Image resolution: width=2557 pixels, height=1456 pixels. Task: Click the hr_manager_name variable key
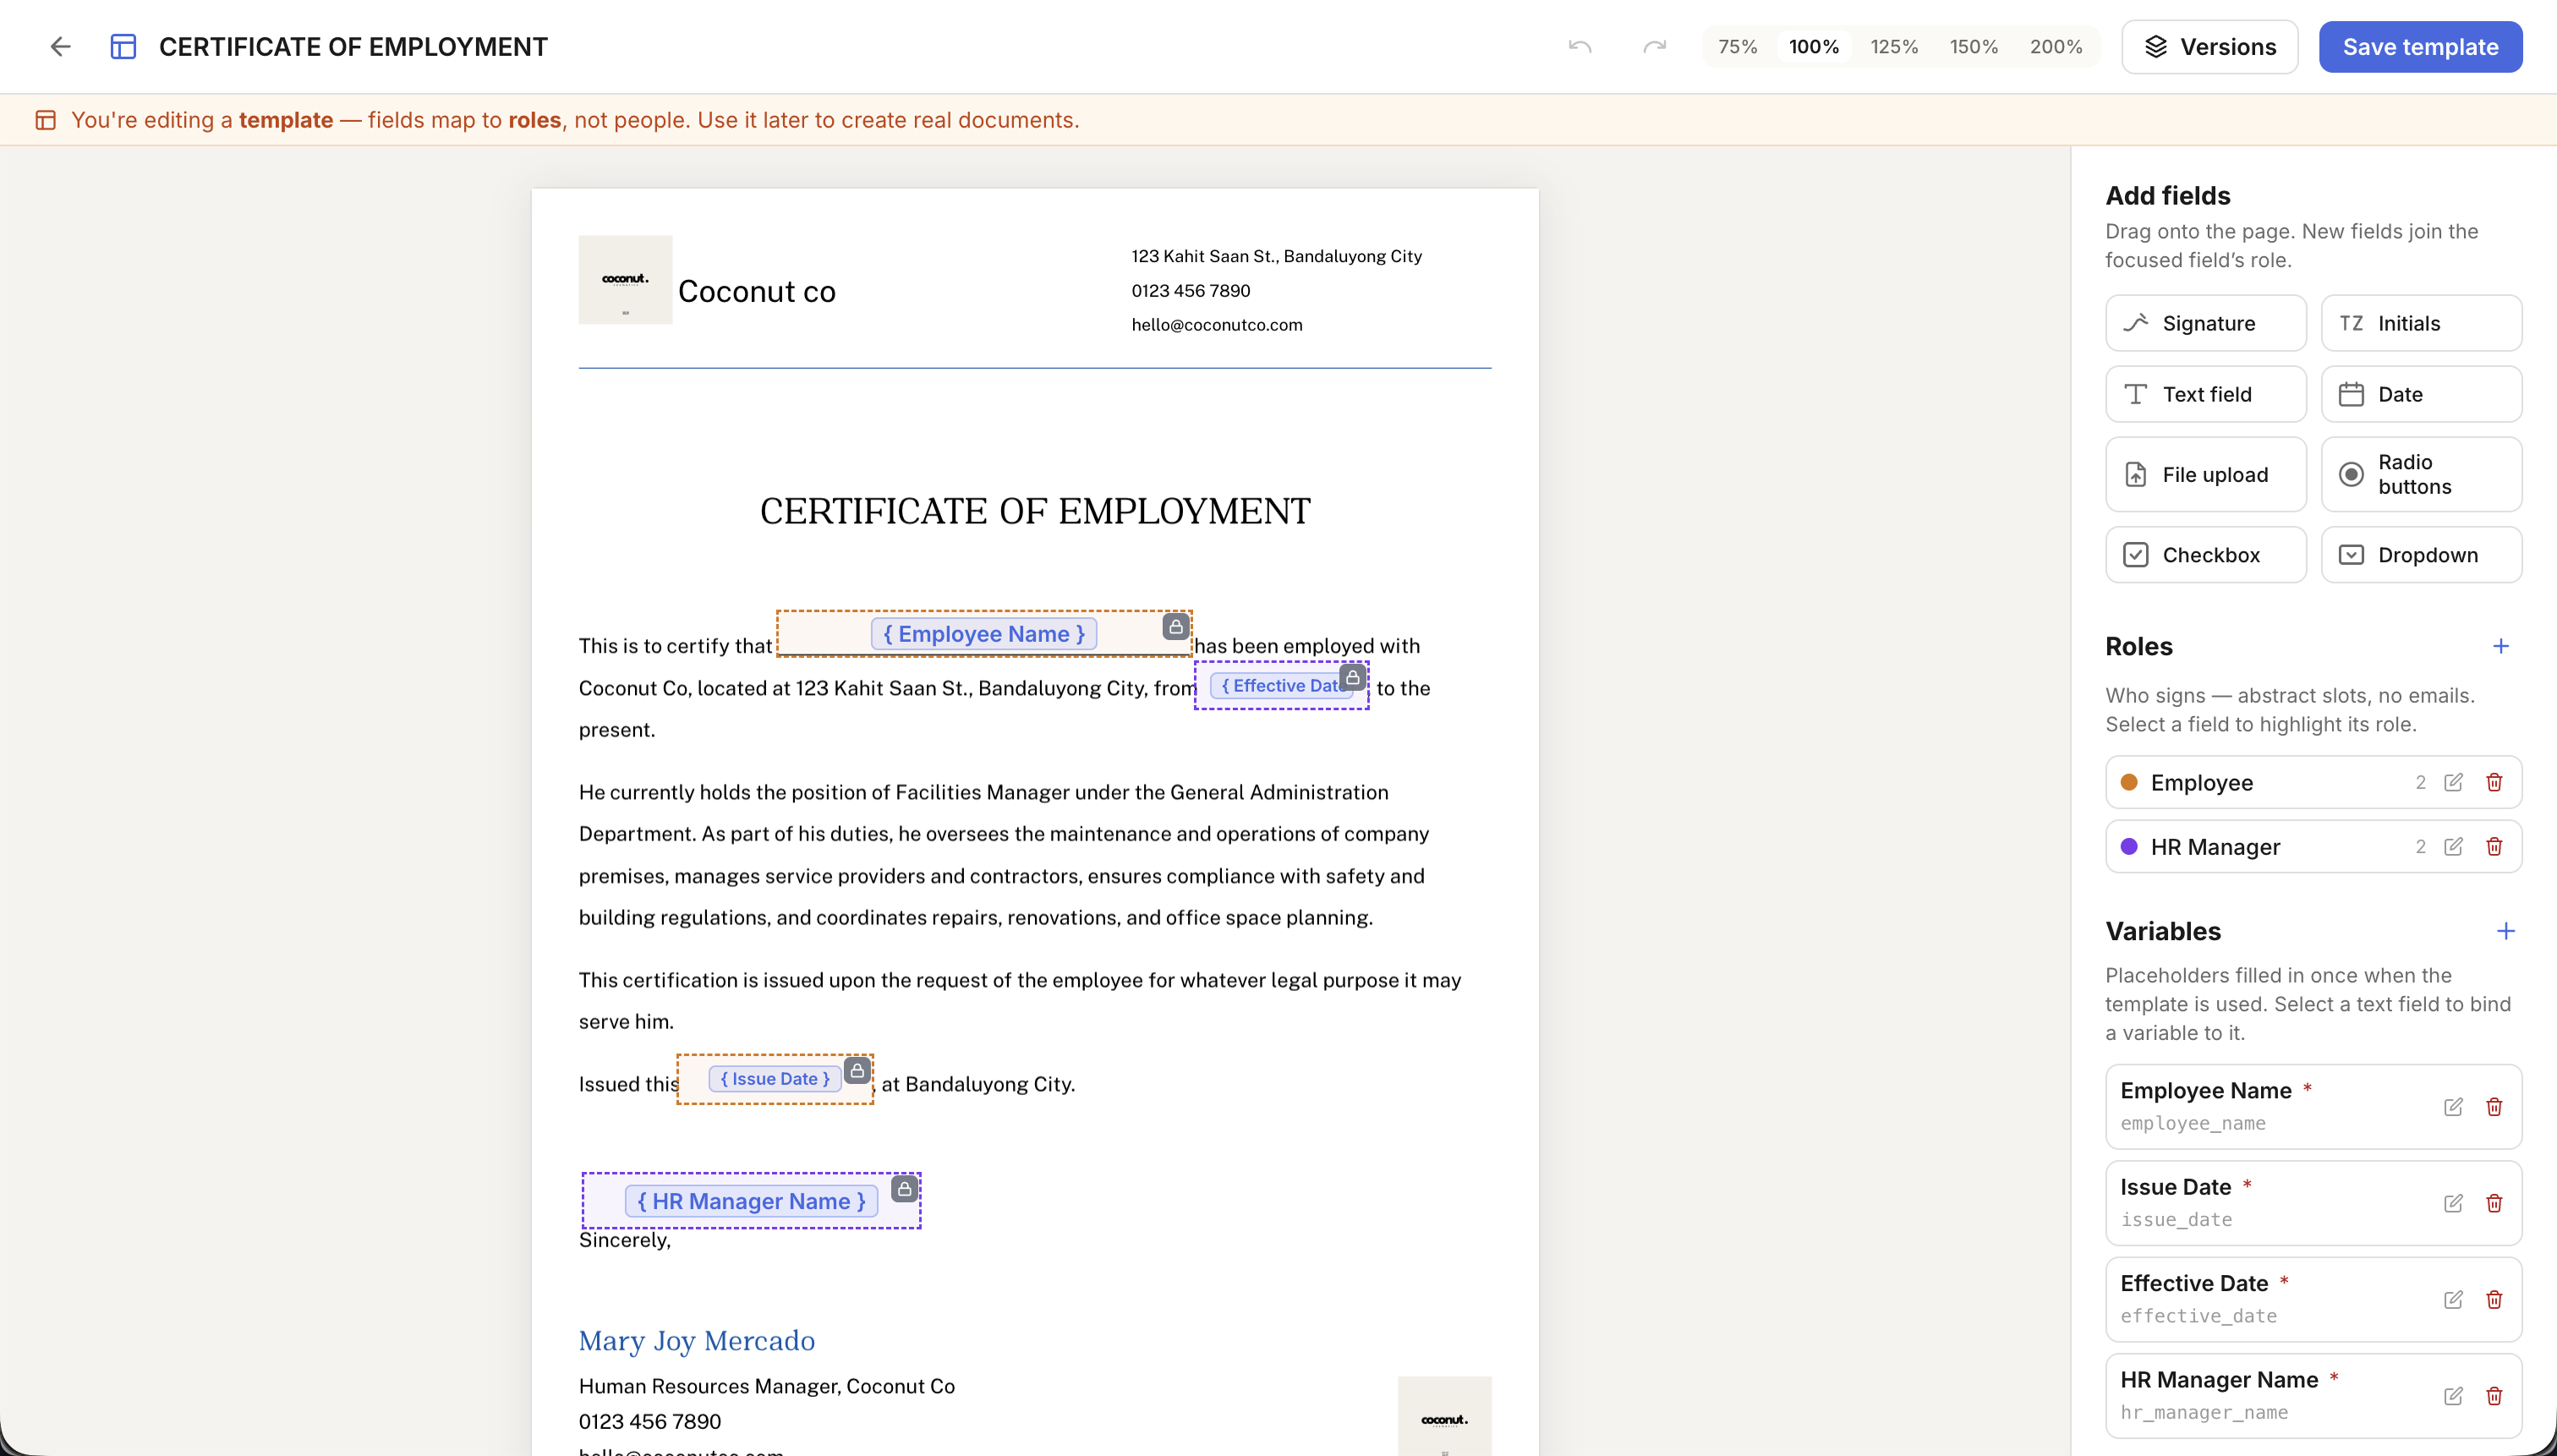click(x=2204, y=1412)
